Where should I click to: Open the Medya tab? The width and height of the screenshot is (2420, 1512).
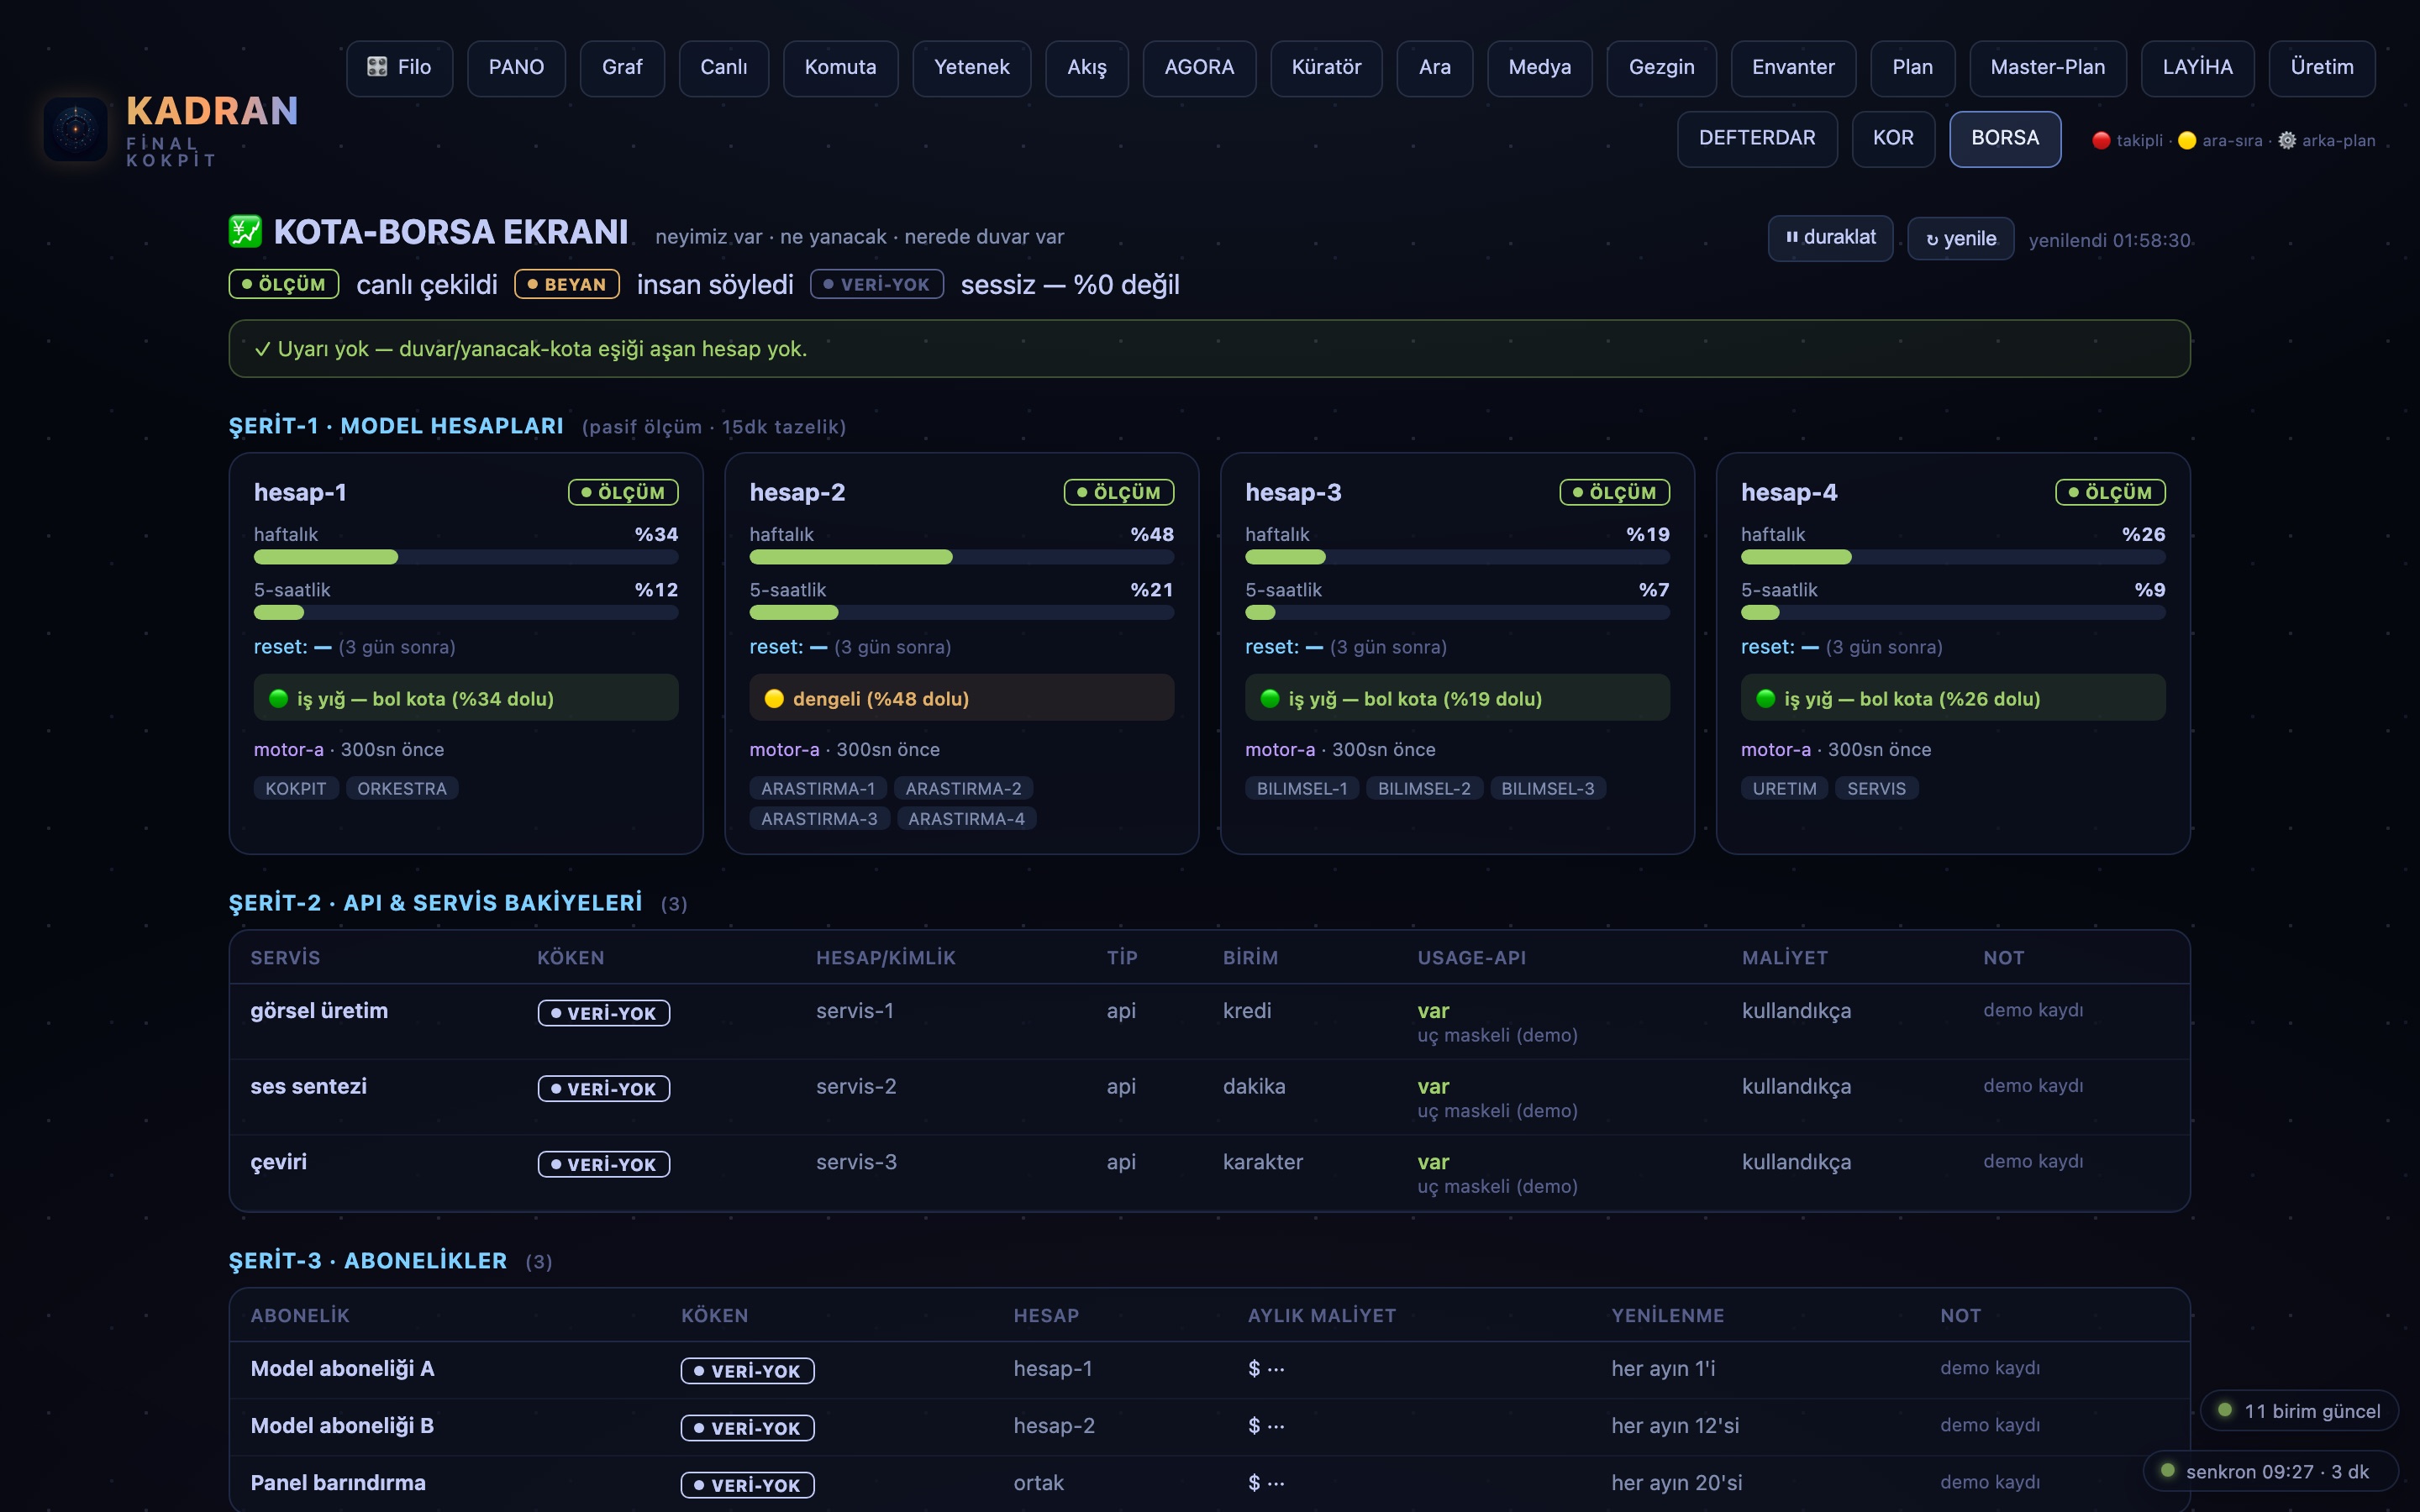tap(1539, 68)
